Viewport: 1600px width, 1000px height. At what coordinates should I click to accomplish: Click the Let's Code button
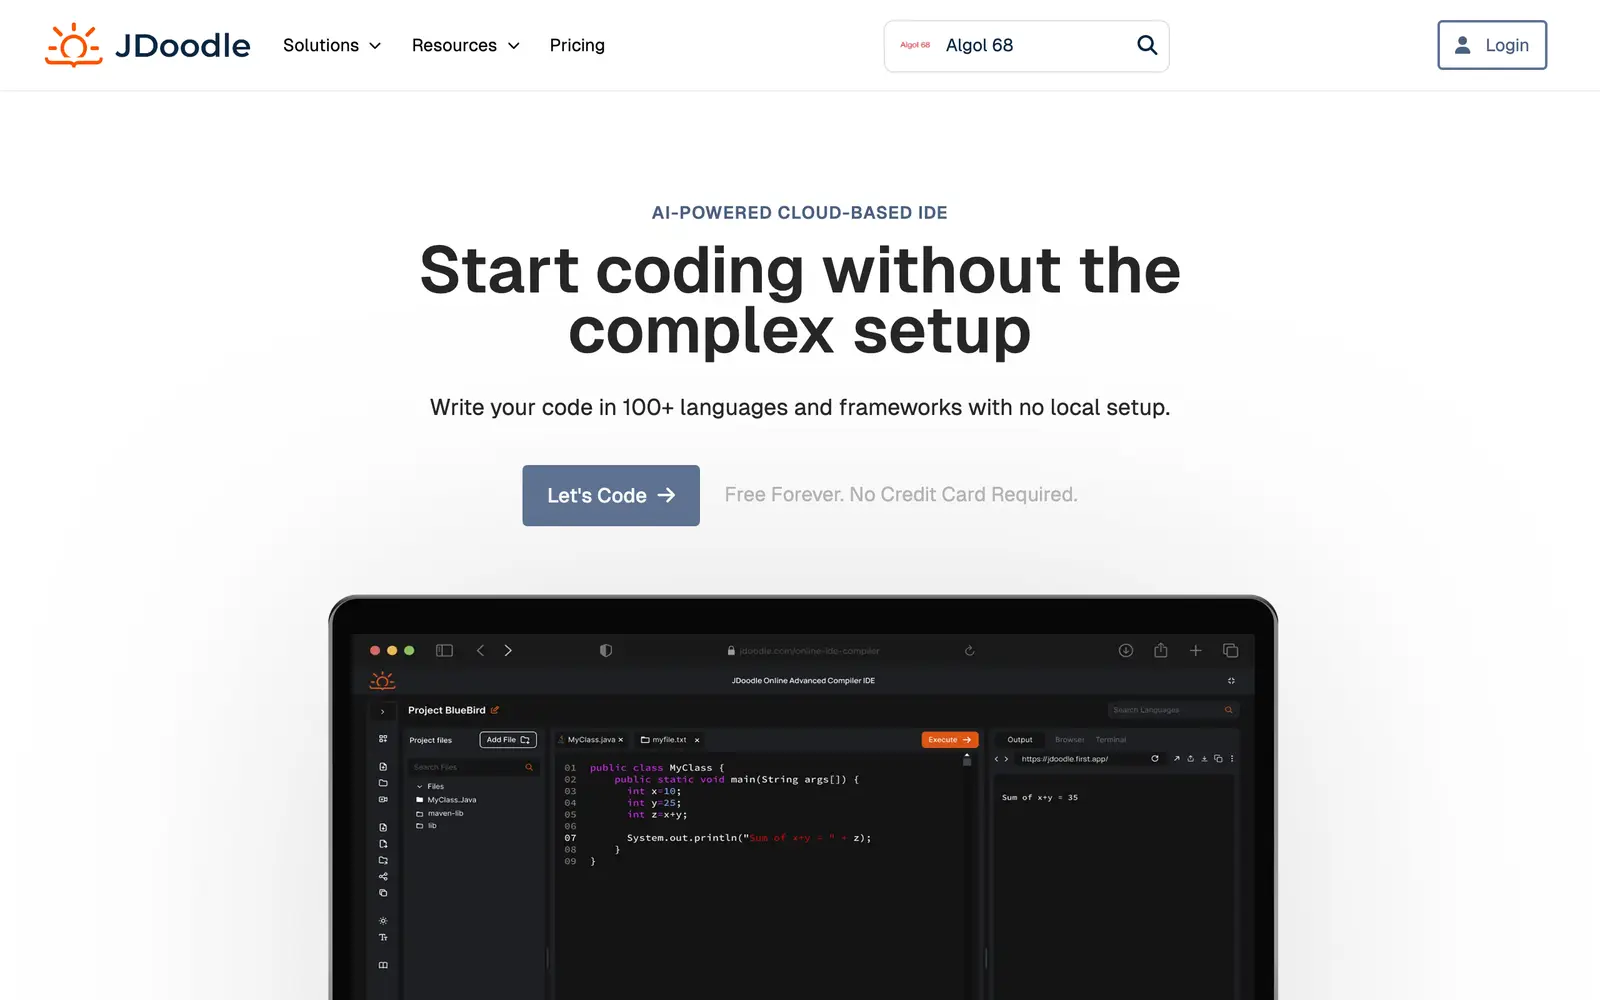[611, 495]
